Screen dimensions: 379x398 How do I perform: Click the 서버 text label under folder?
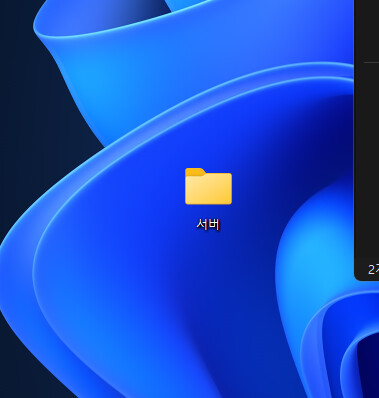click(x=208, y=224)
